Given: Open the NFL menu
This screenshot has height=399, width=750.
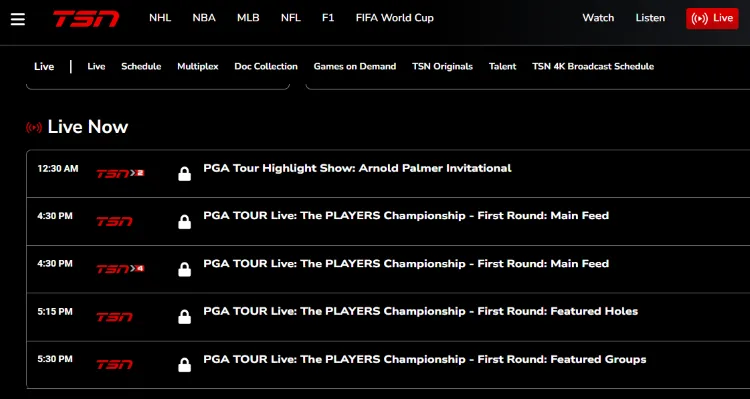Looking at the screenshot, I should pyautogui.click(x=291, y=18).
